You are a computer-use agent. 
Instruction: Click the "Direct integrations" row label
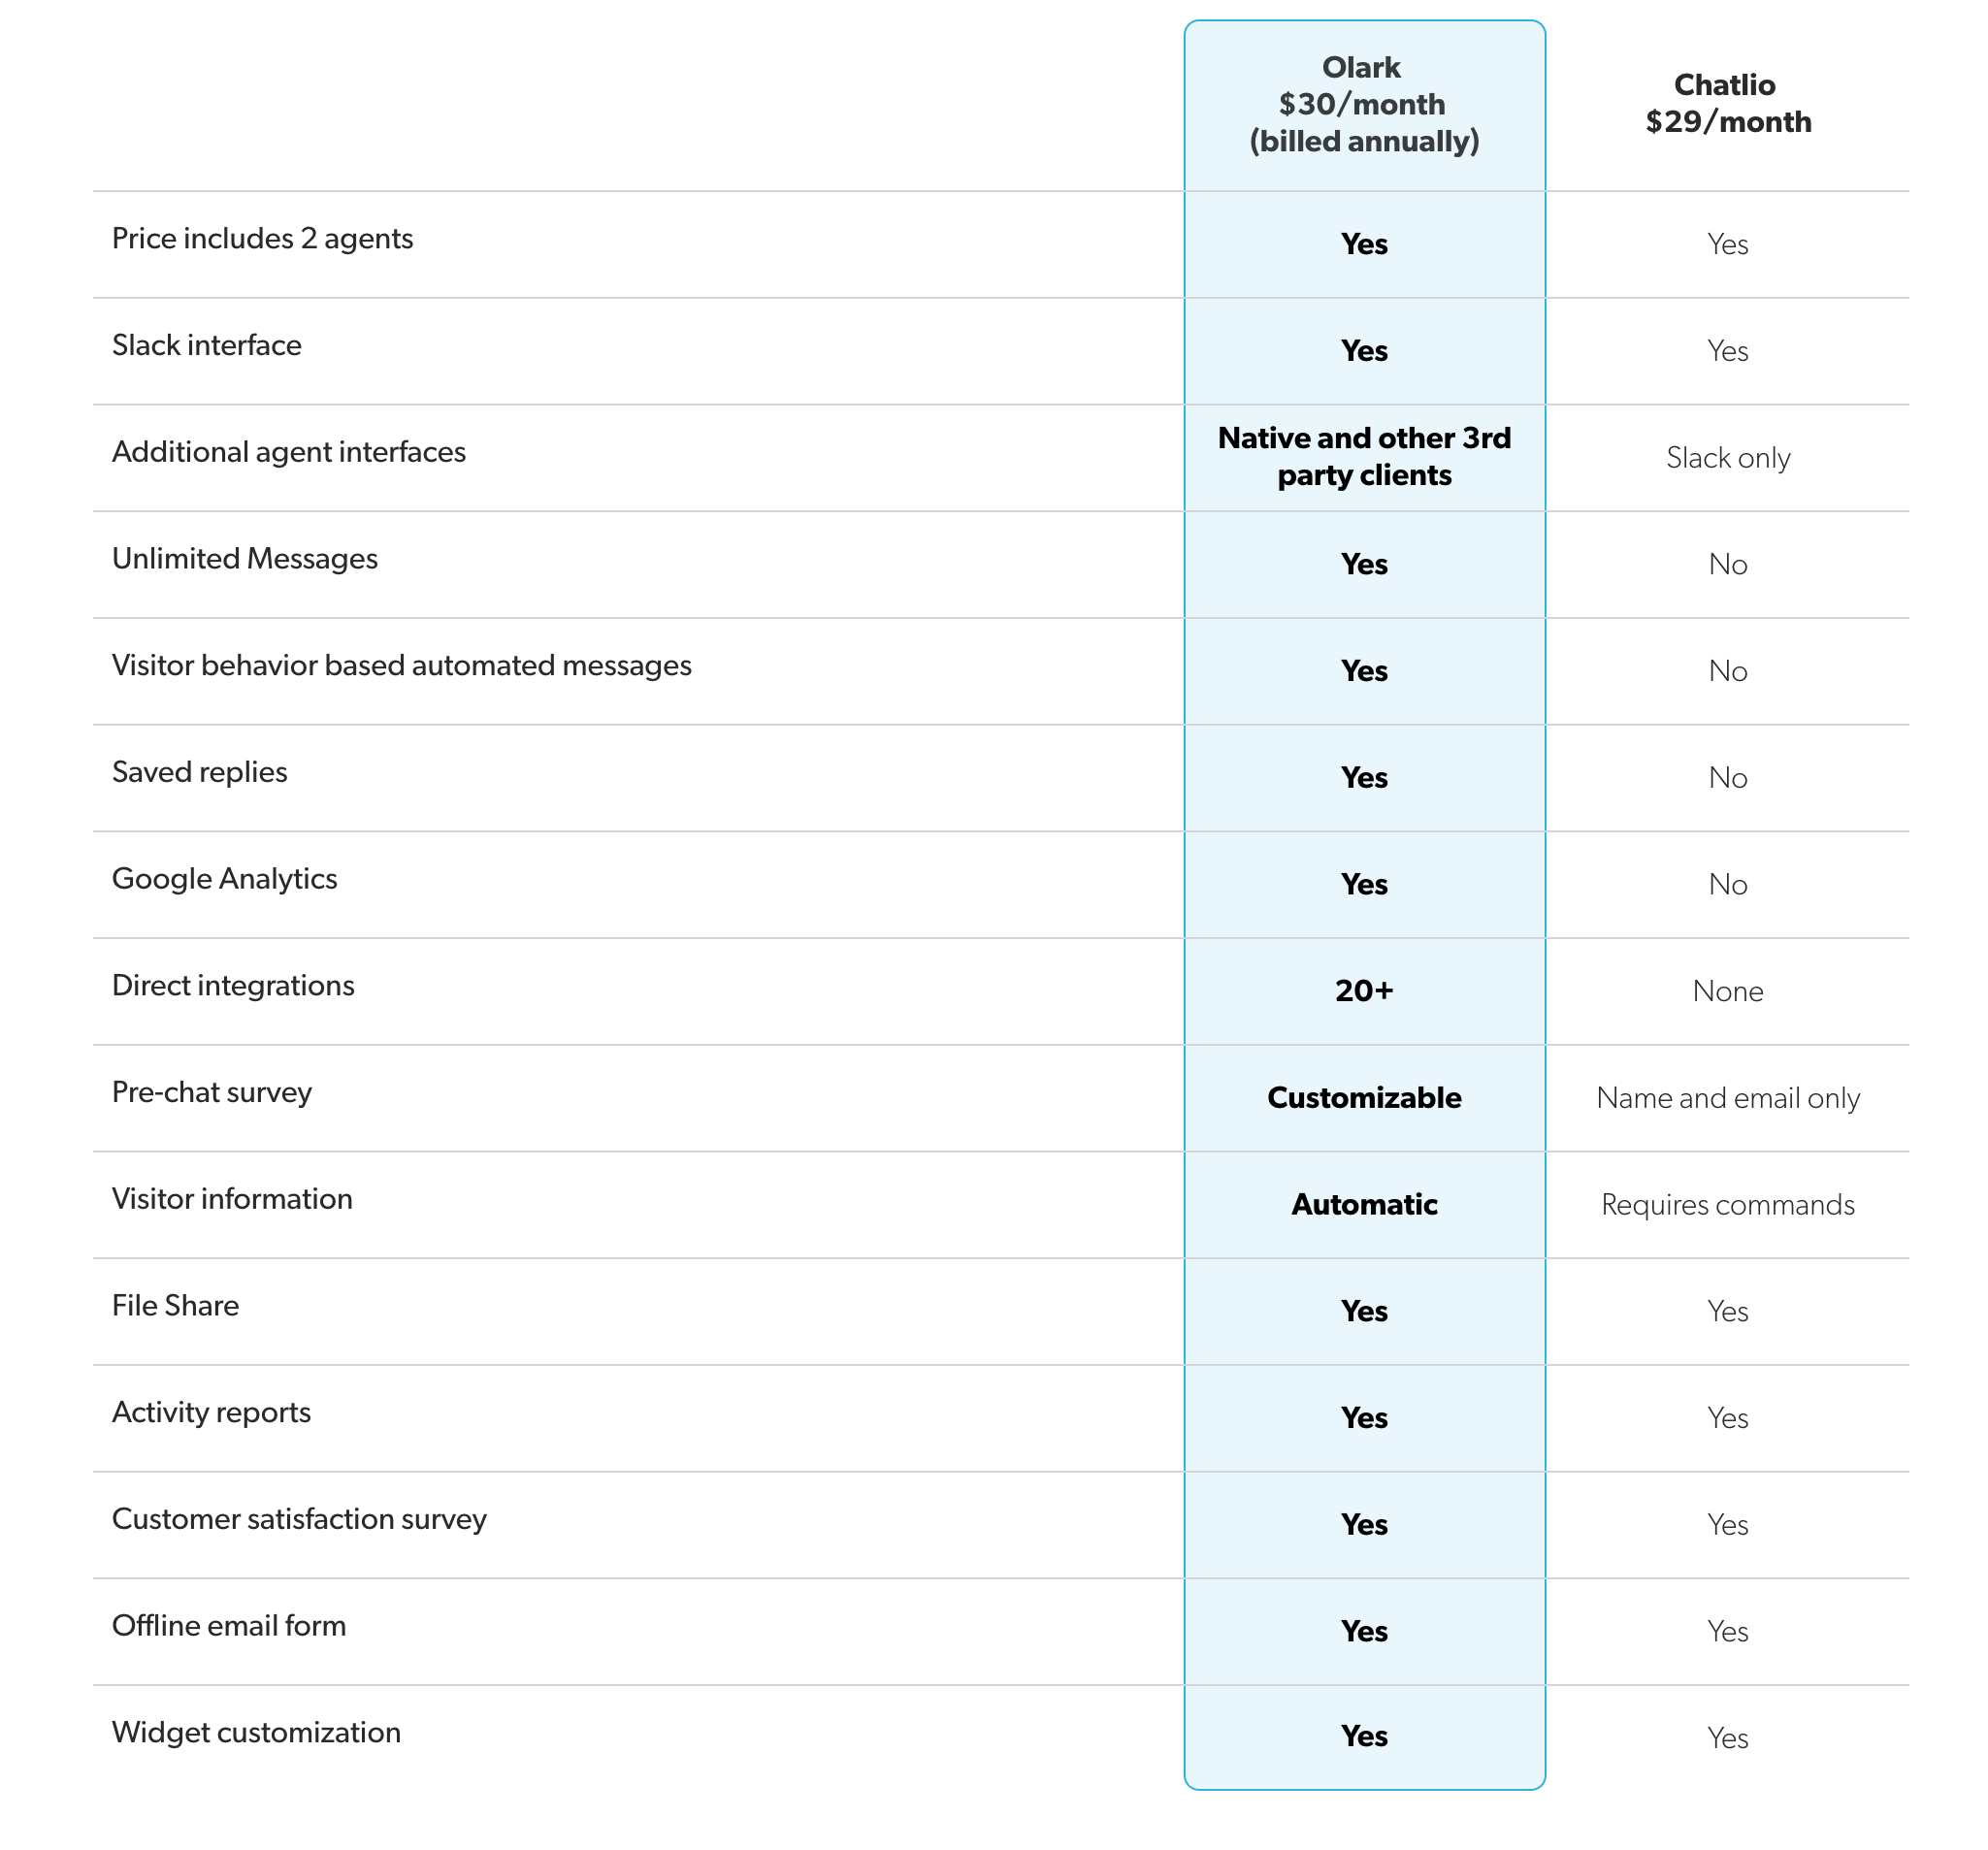coord(233,986)
